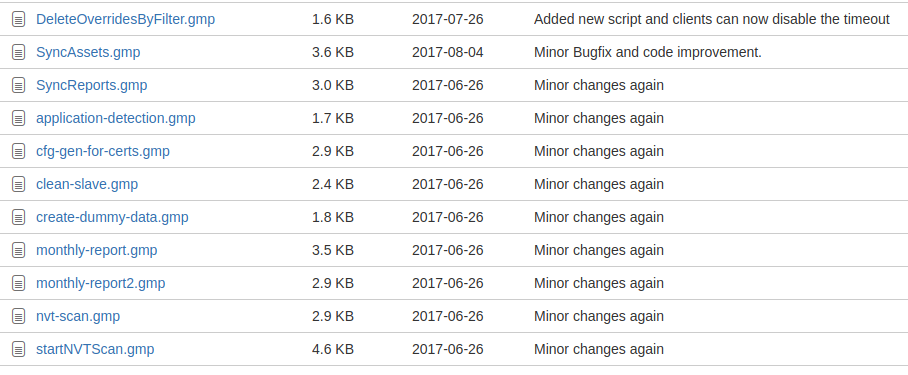Open nvt-scan.gmp file link
This screenshot has width=908, height=375.
[x=78, y=316]
